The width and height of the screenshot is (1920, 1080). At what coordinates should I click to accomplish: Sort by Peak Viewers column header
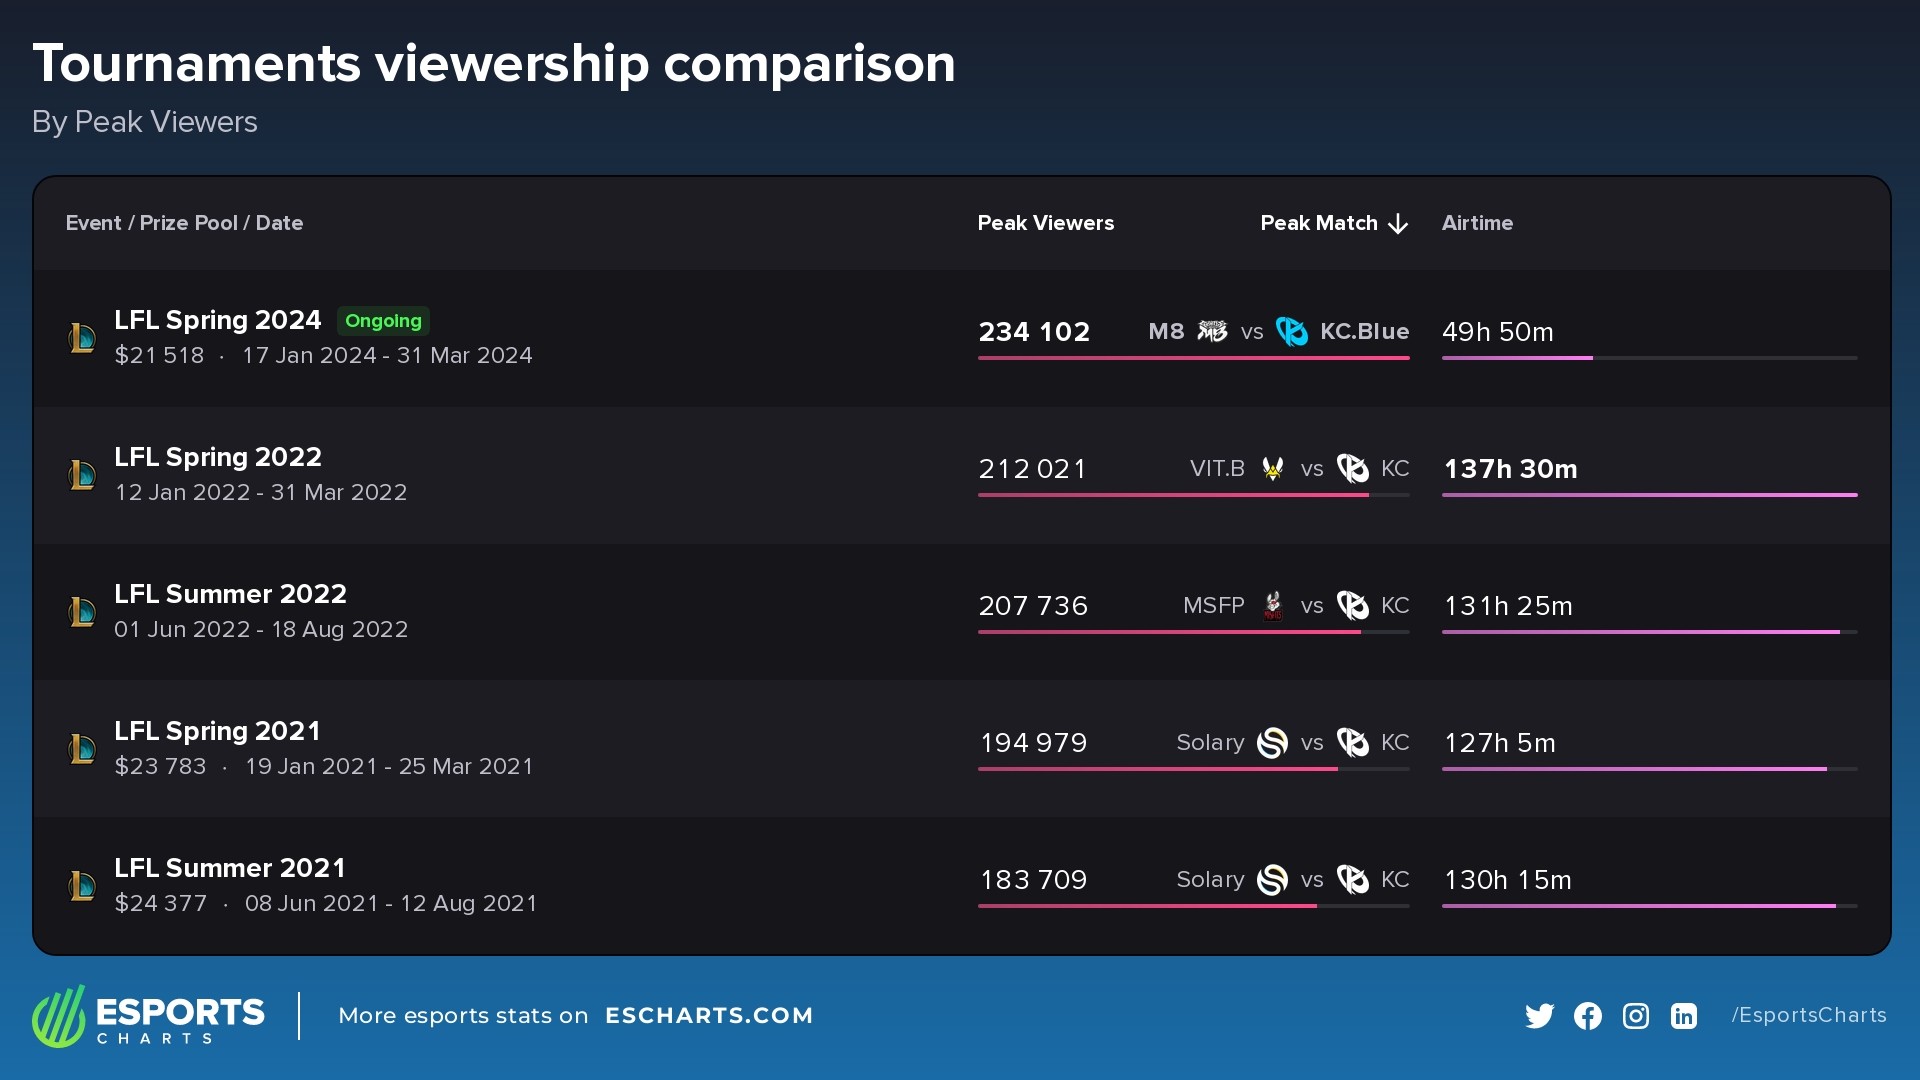1046,223
